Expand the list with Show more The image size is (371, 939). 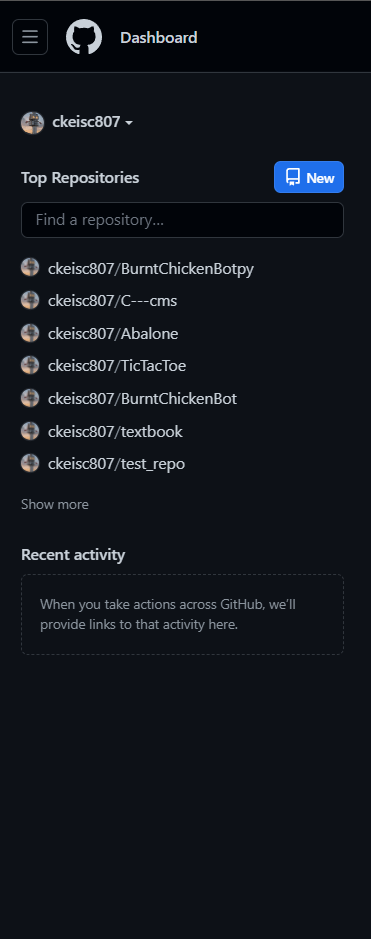54,504
